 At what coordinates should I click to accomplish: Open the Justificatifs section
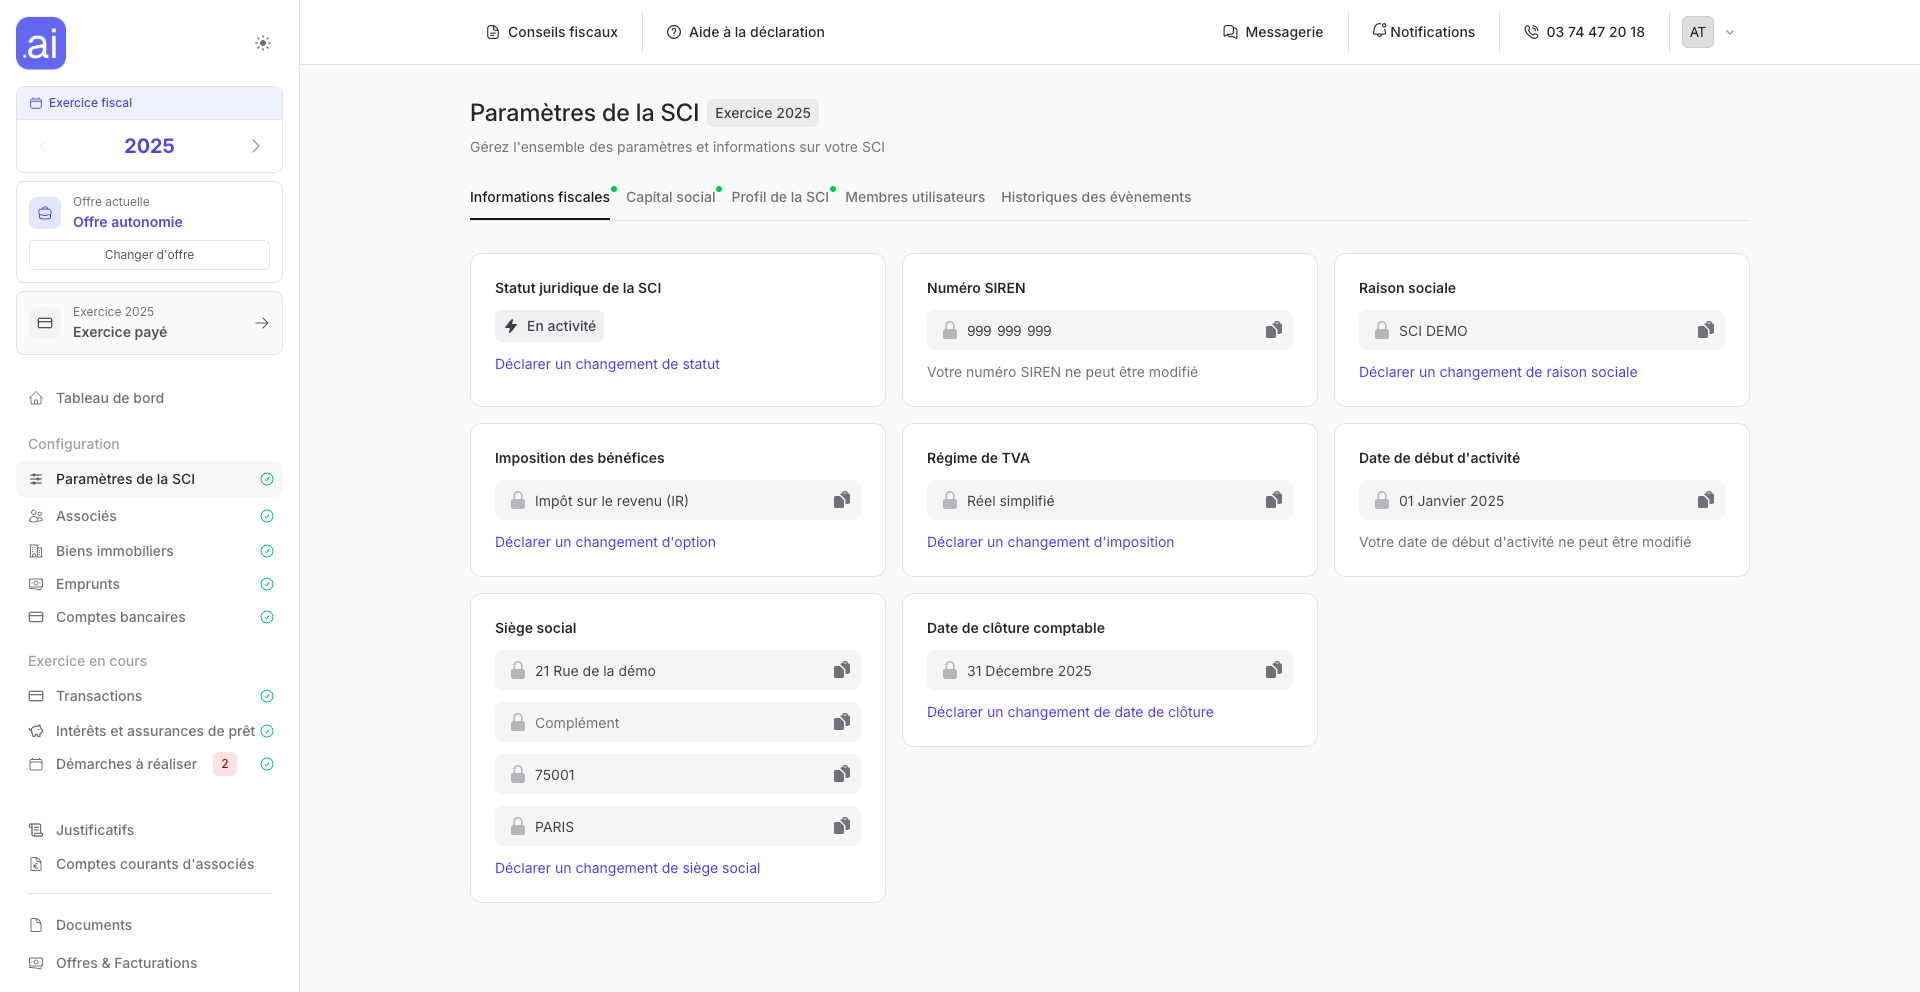click(94, 829)
